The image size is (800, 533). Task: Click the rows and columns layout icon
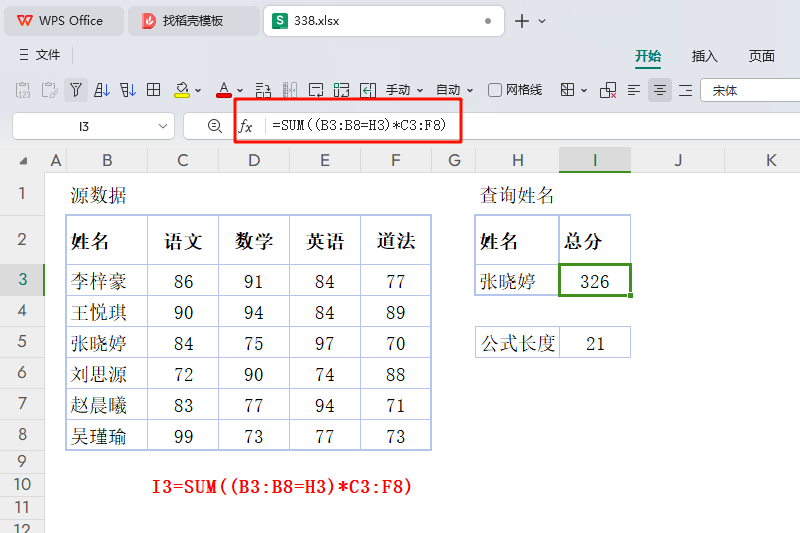341,90
